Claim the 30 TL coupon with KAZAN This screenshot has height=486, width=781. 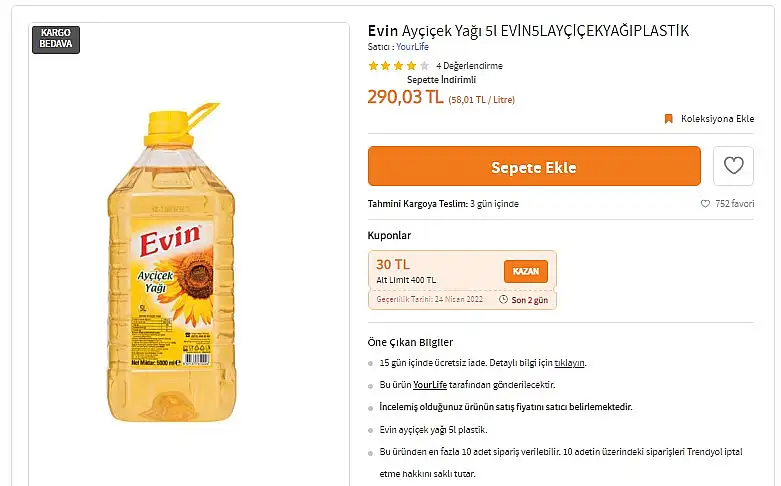[x=525, y=271]
